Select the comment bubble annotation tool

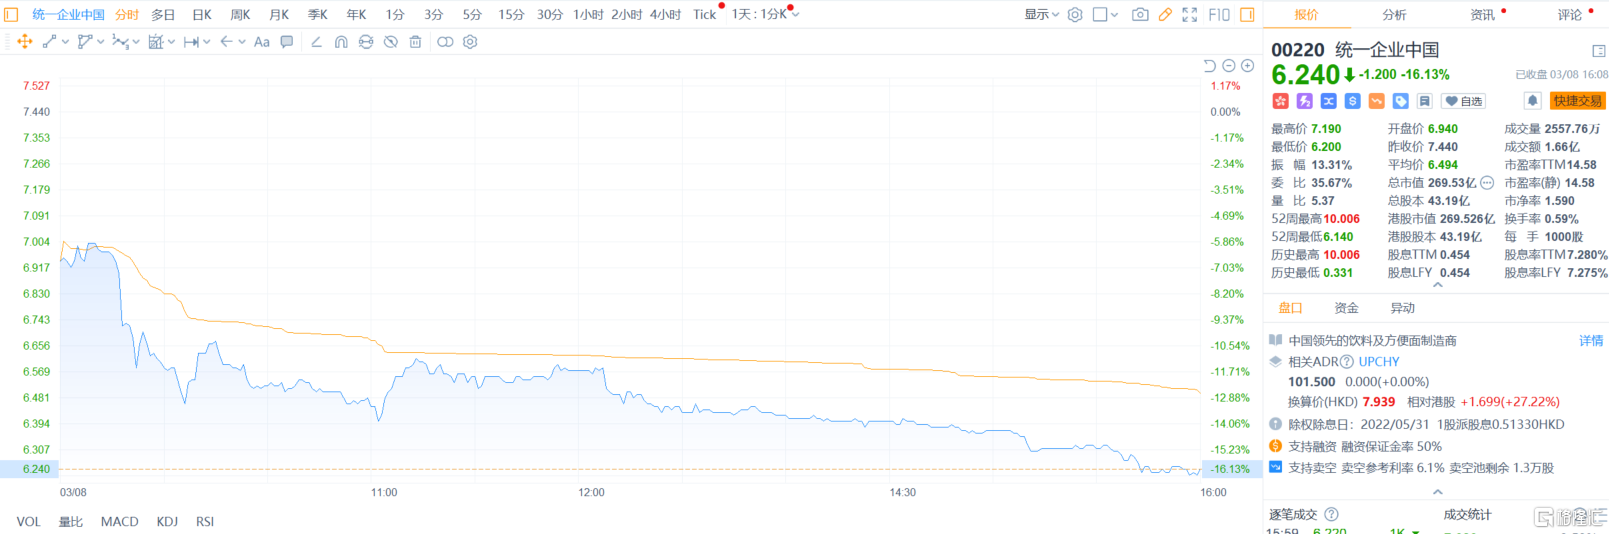[287, 42]
